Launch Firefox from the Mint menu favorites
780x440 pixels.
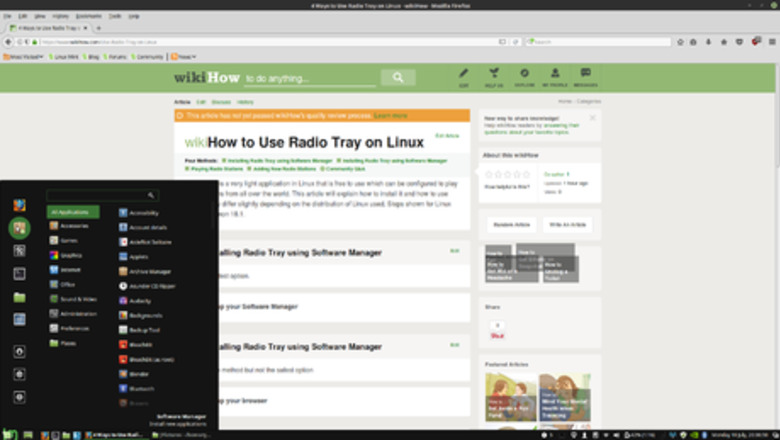coord(19,205)
